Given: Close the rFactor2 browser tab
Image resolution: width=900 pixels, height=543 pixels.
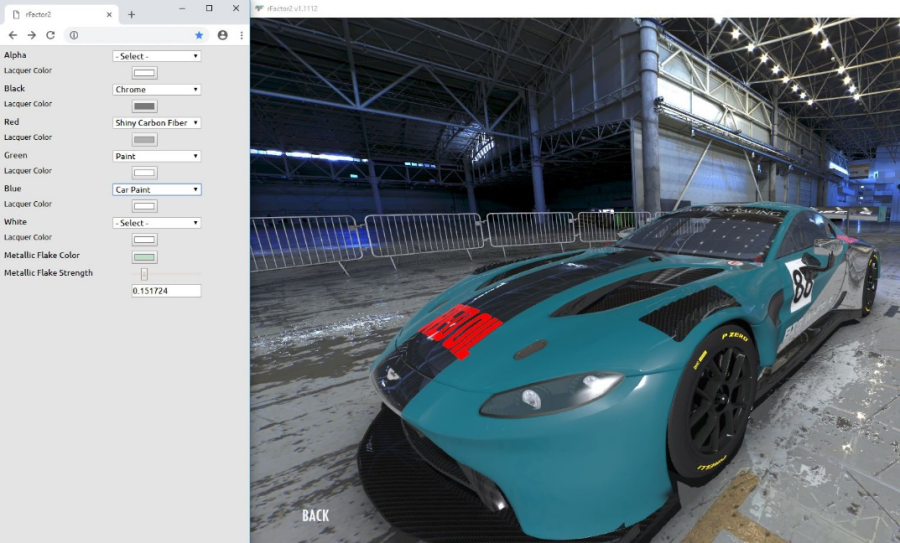Looking at the screenshot, I should tap(109, 14).
